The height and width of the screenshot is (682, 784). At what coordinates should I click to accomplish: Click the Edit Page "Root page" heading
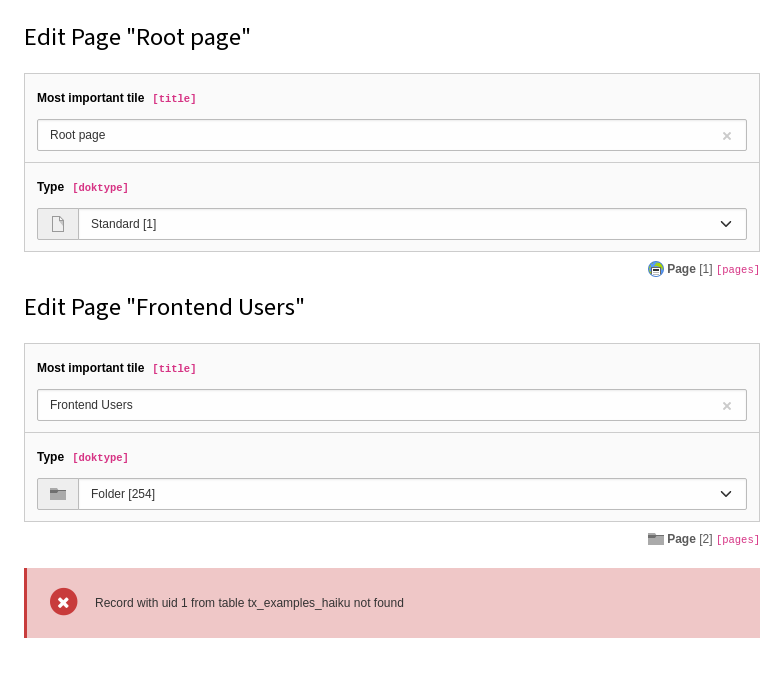point(137,37)
